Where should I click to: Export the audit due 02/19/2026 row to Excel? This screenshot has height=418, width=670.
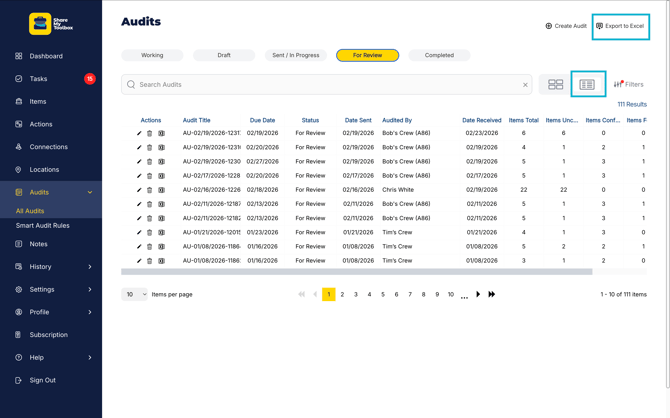pos(161,133)
